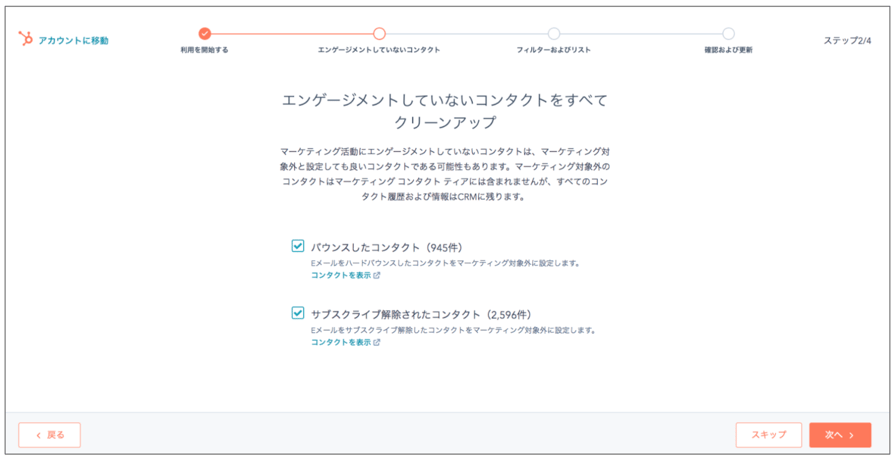This screenshot has height=463, width=895.
Task: Click external link icon under バウンスしたコンタクト
Action: 377,275
